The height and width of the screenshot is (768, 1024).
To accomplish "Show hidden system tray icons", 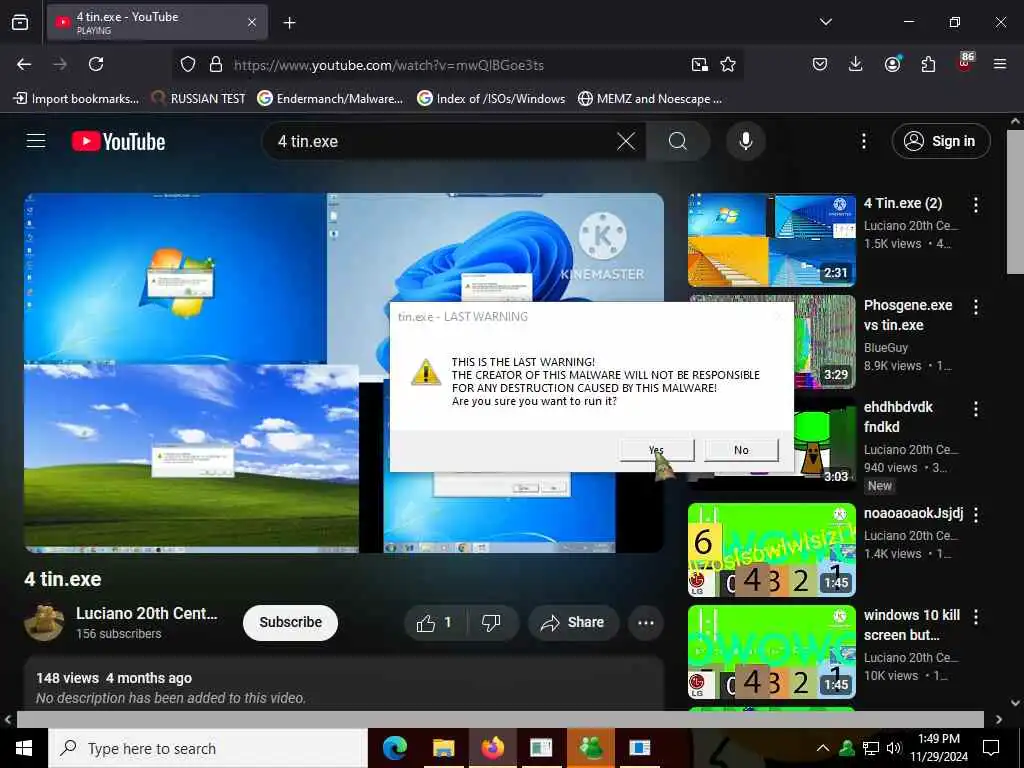I will pos(823,748).
